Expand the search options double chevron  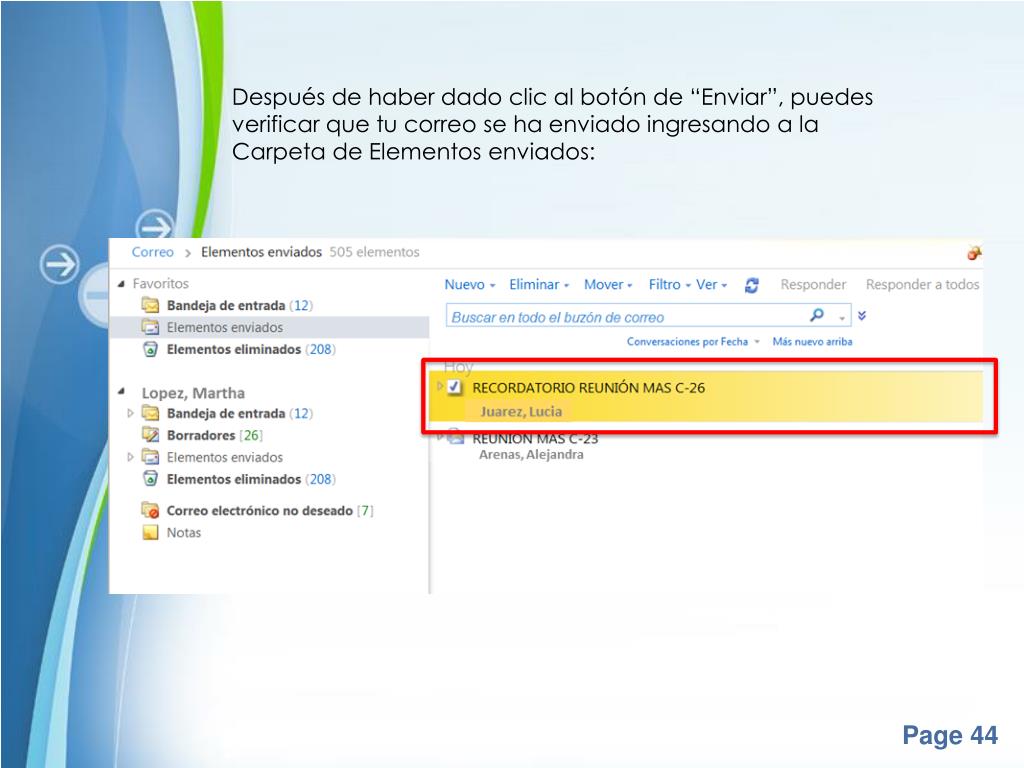[x=862, y=315]
